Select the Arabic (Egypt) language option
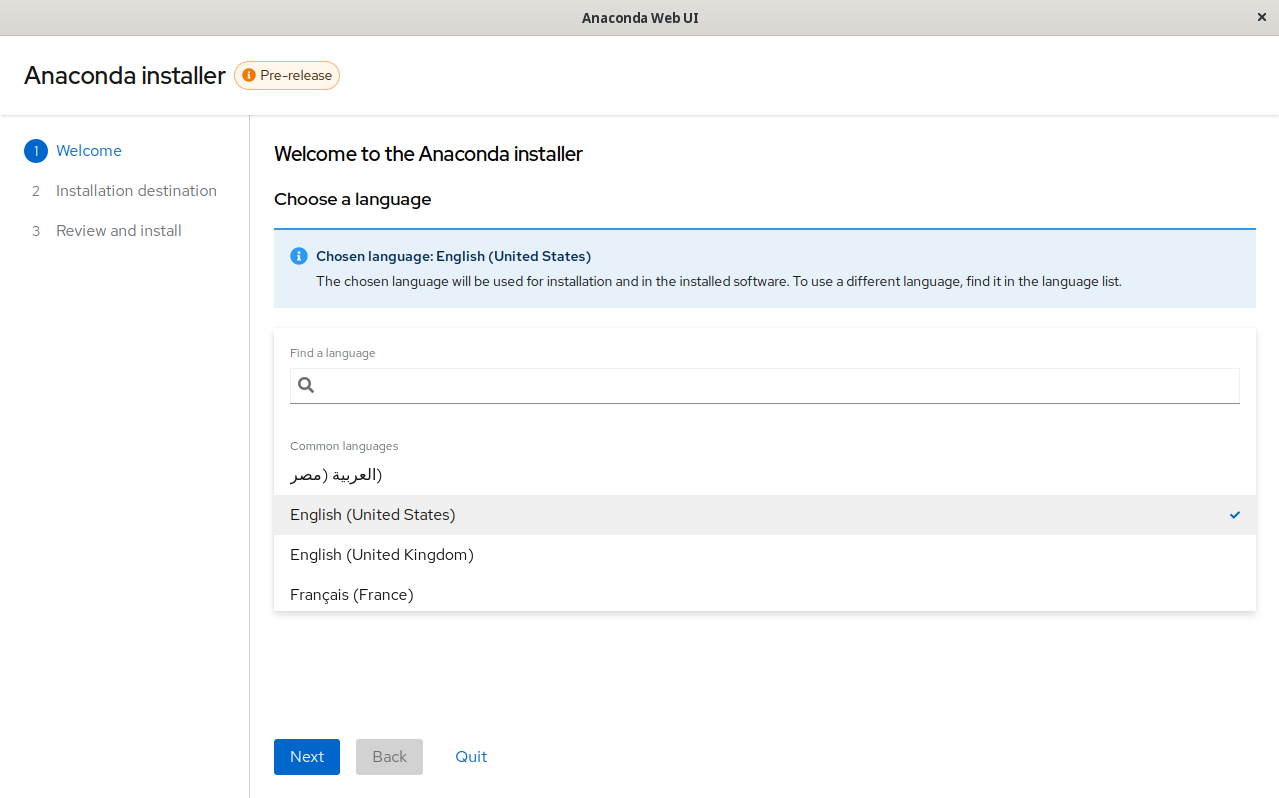This screenshot has height=798, width=1279. click(x=765, y=475)
